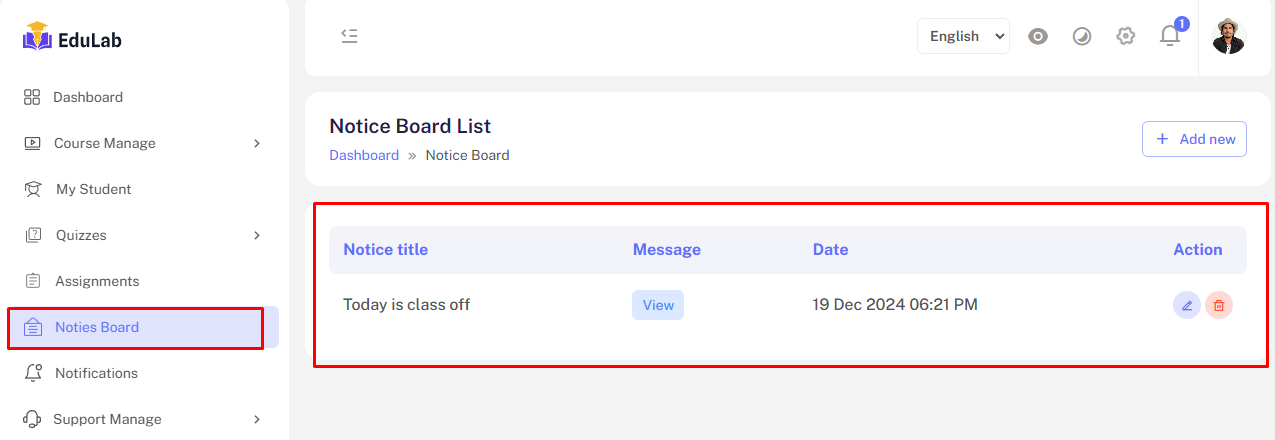Click the Add new button

[1194, 139]
